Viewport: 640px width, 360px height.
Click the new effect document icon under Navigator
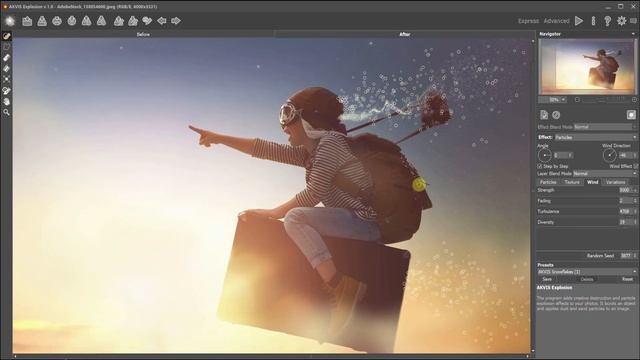click(544, 115)
